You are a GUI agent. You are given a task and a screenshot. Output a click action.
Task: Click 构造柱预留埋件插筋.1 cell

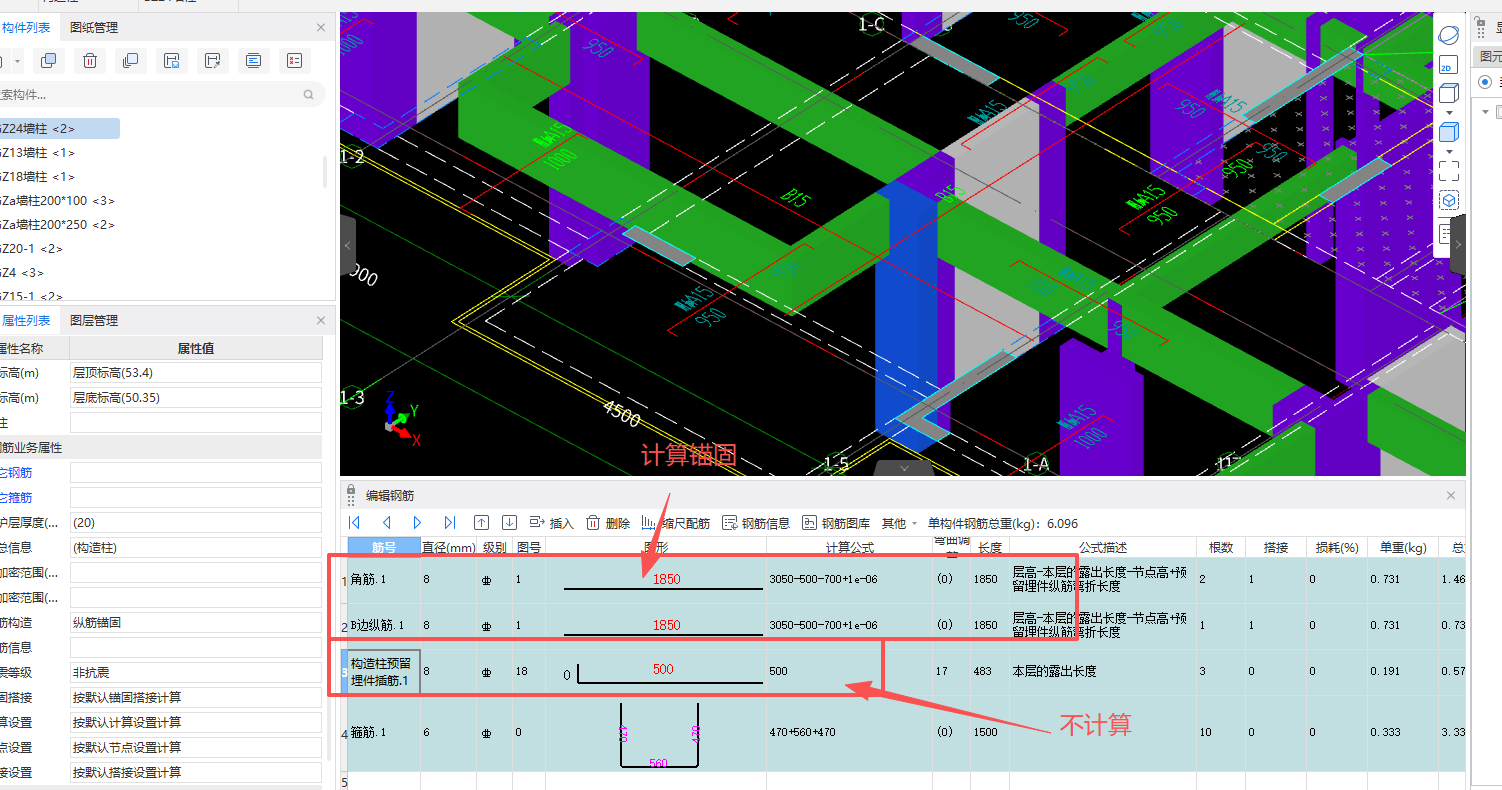(384, 672)
